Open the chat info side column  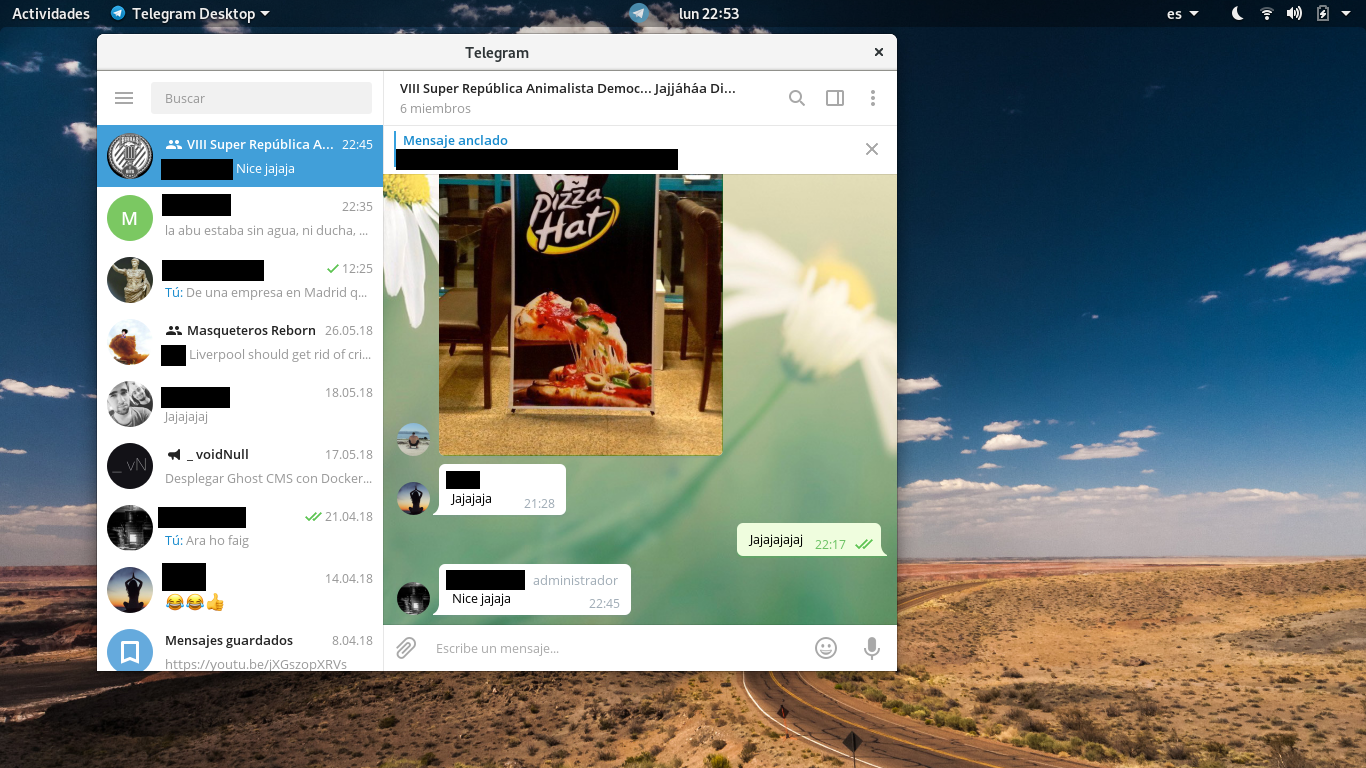[x=835, y=98]
